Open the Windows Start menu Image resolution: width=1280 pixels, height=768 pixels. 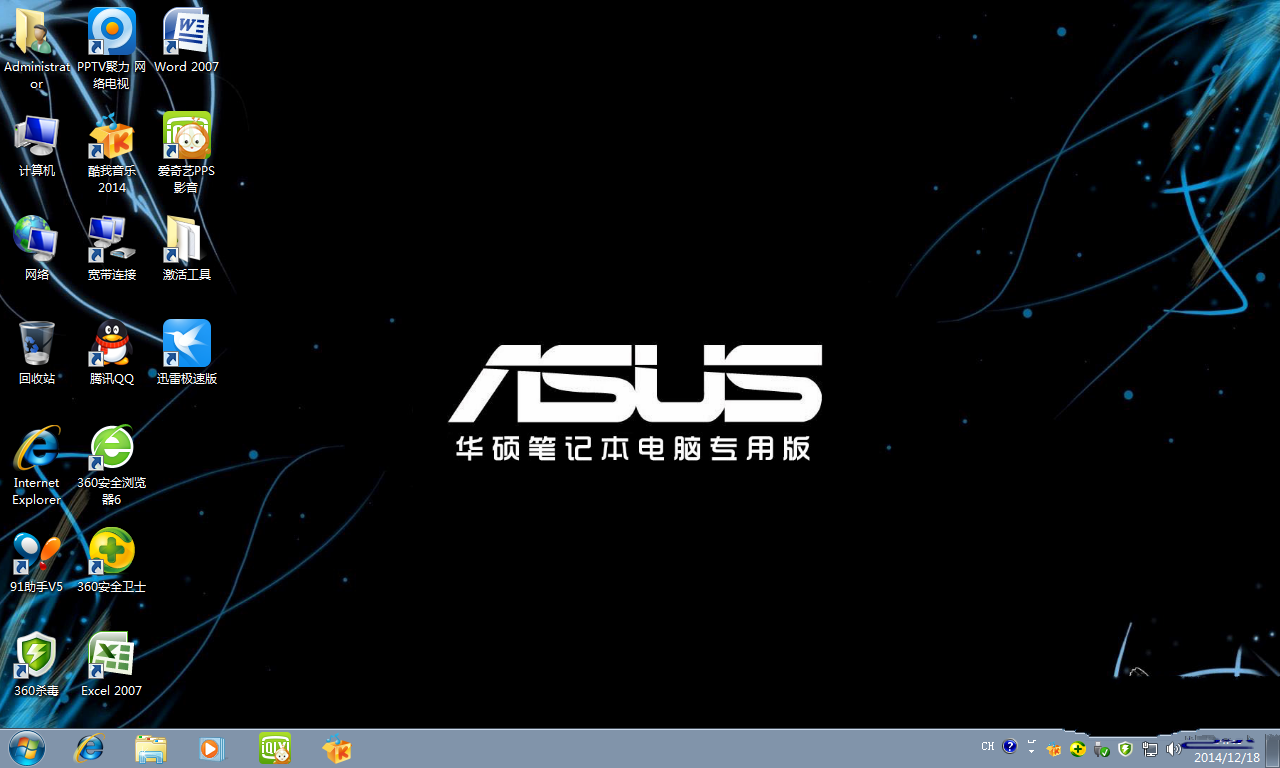(x=26, y=748)
